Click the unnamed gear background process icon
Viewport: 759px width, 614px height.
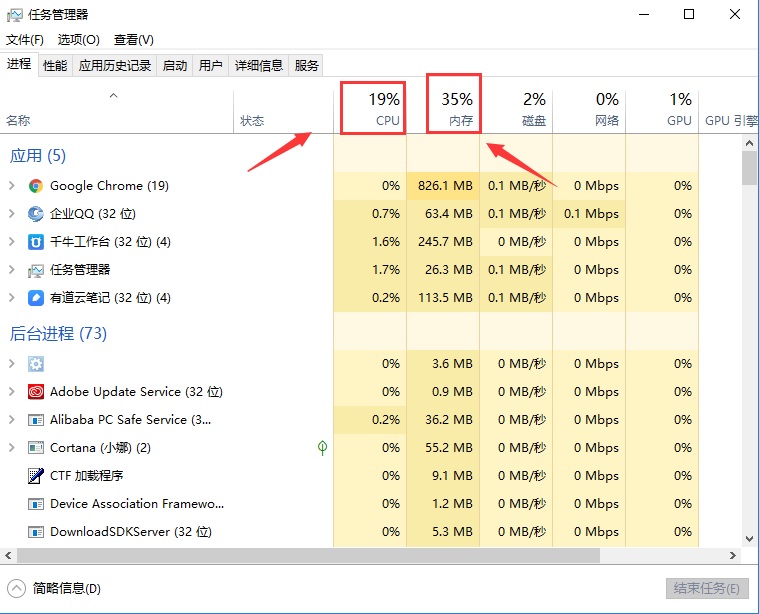36,364
